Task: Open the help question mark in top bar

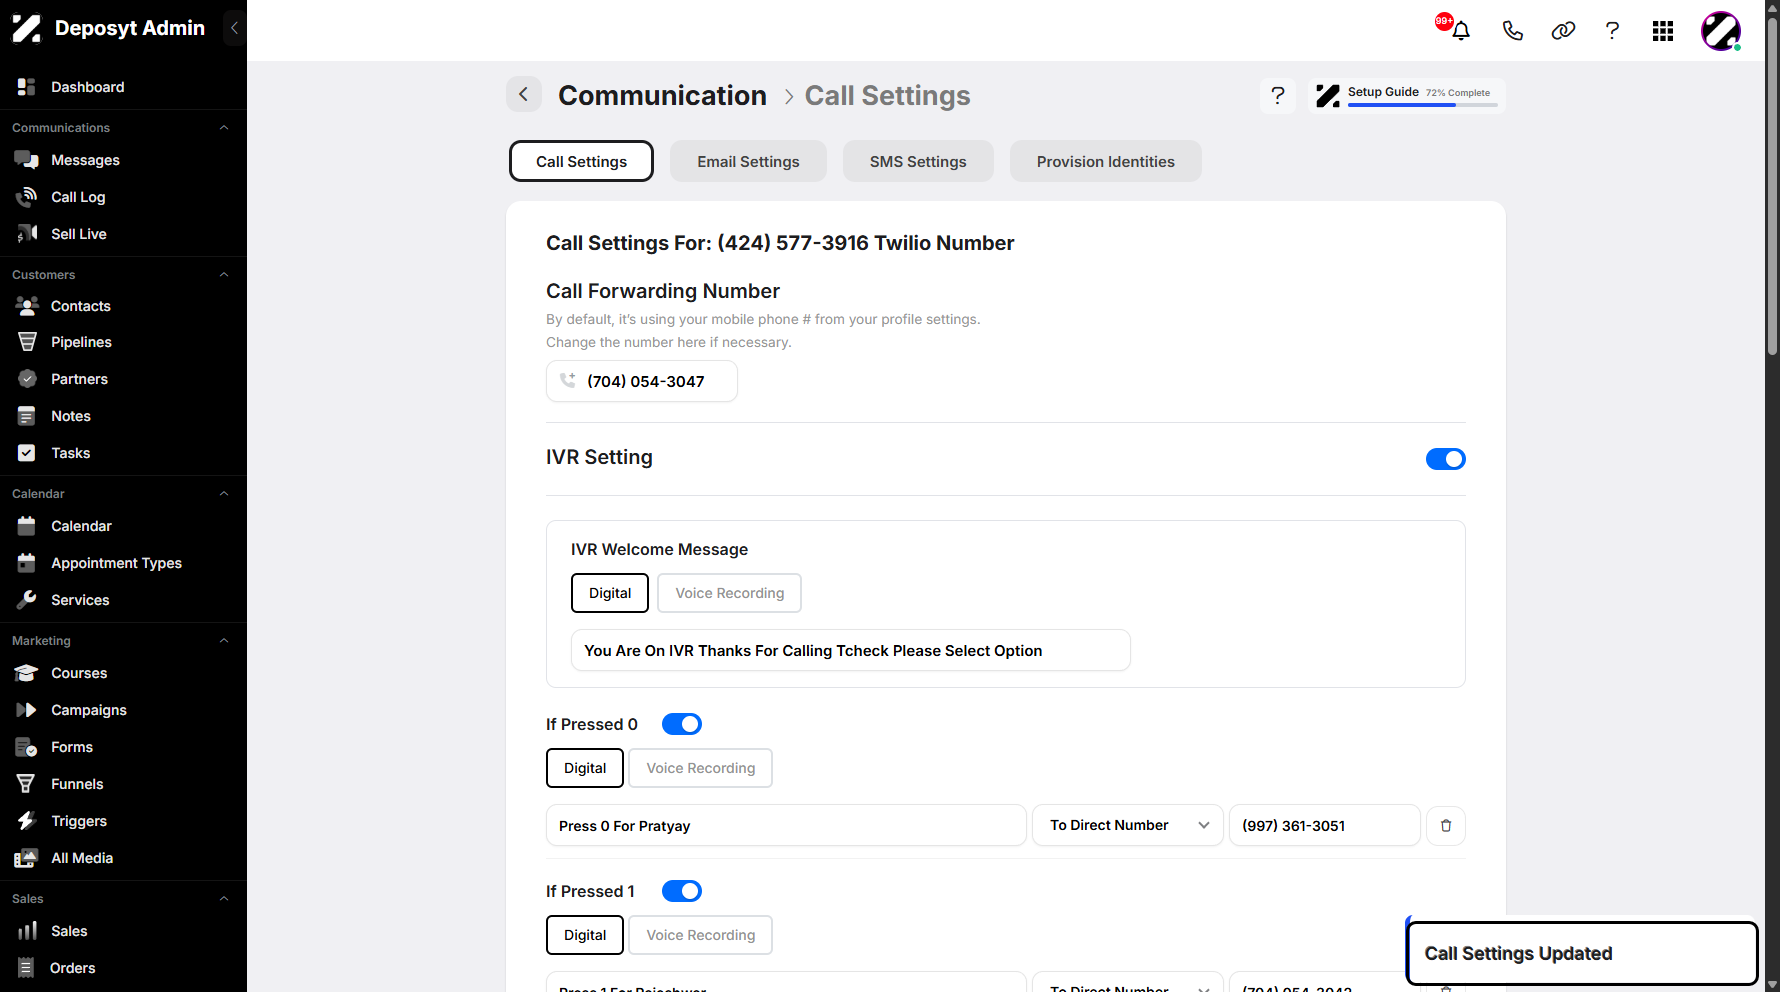Action: pyautogui.click(x=1612, y=31)
